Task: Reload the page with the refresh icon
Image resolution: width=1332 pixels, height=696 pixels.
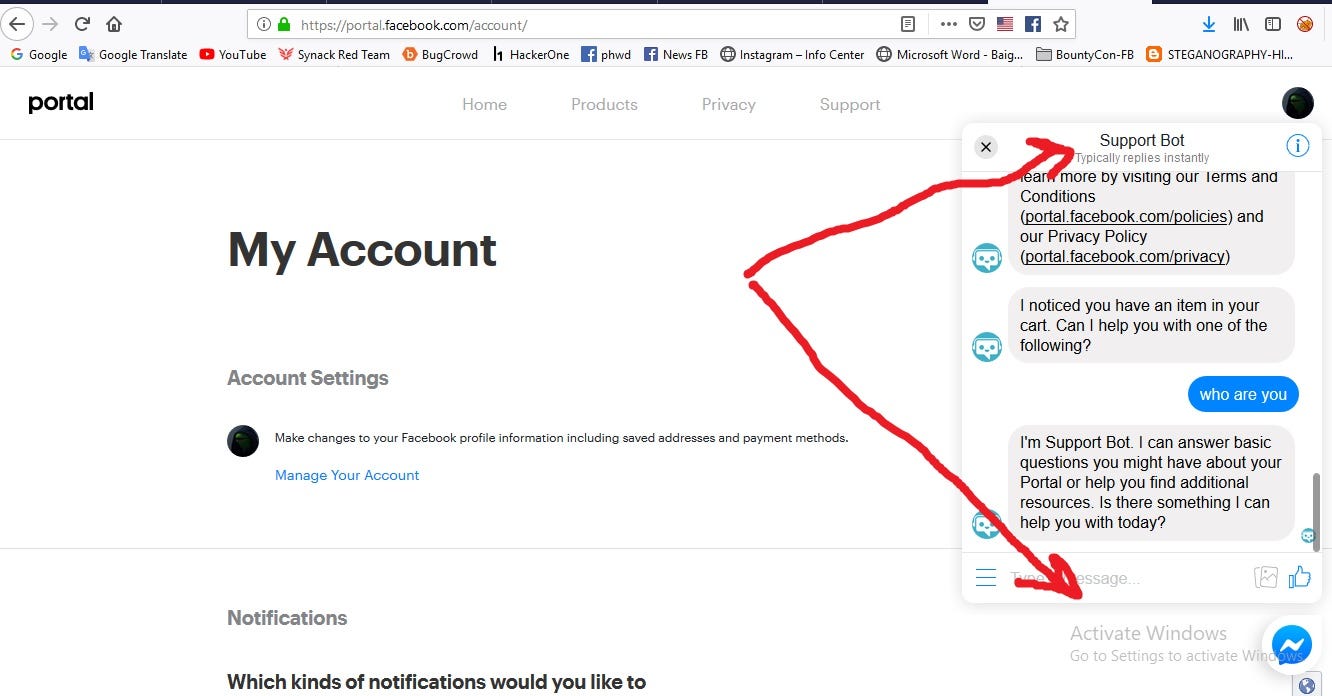Action: pyautogui.click(x=82, y=24)
